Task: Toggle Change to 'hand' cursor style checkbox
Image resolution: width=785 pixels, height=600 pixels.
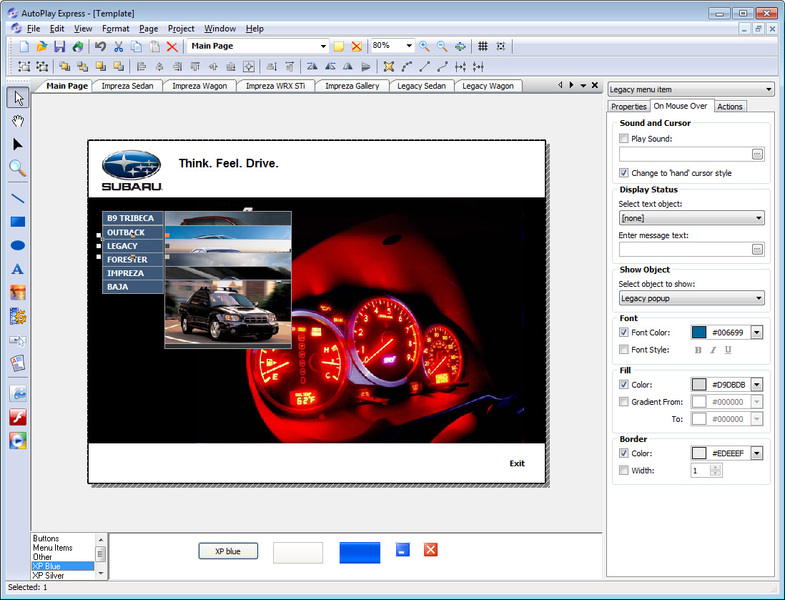Action: pos(623,173)
